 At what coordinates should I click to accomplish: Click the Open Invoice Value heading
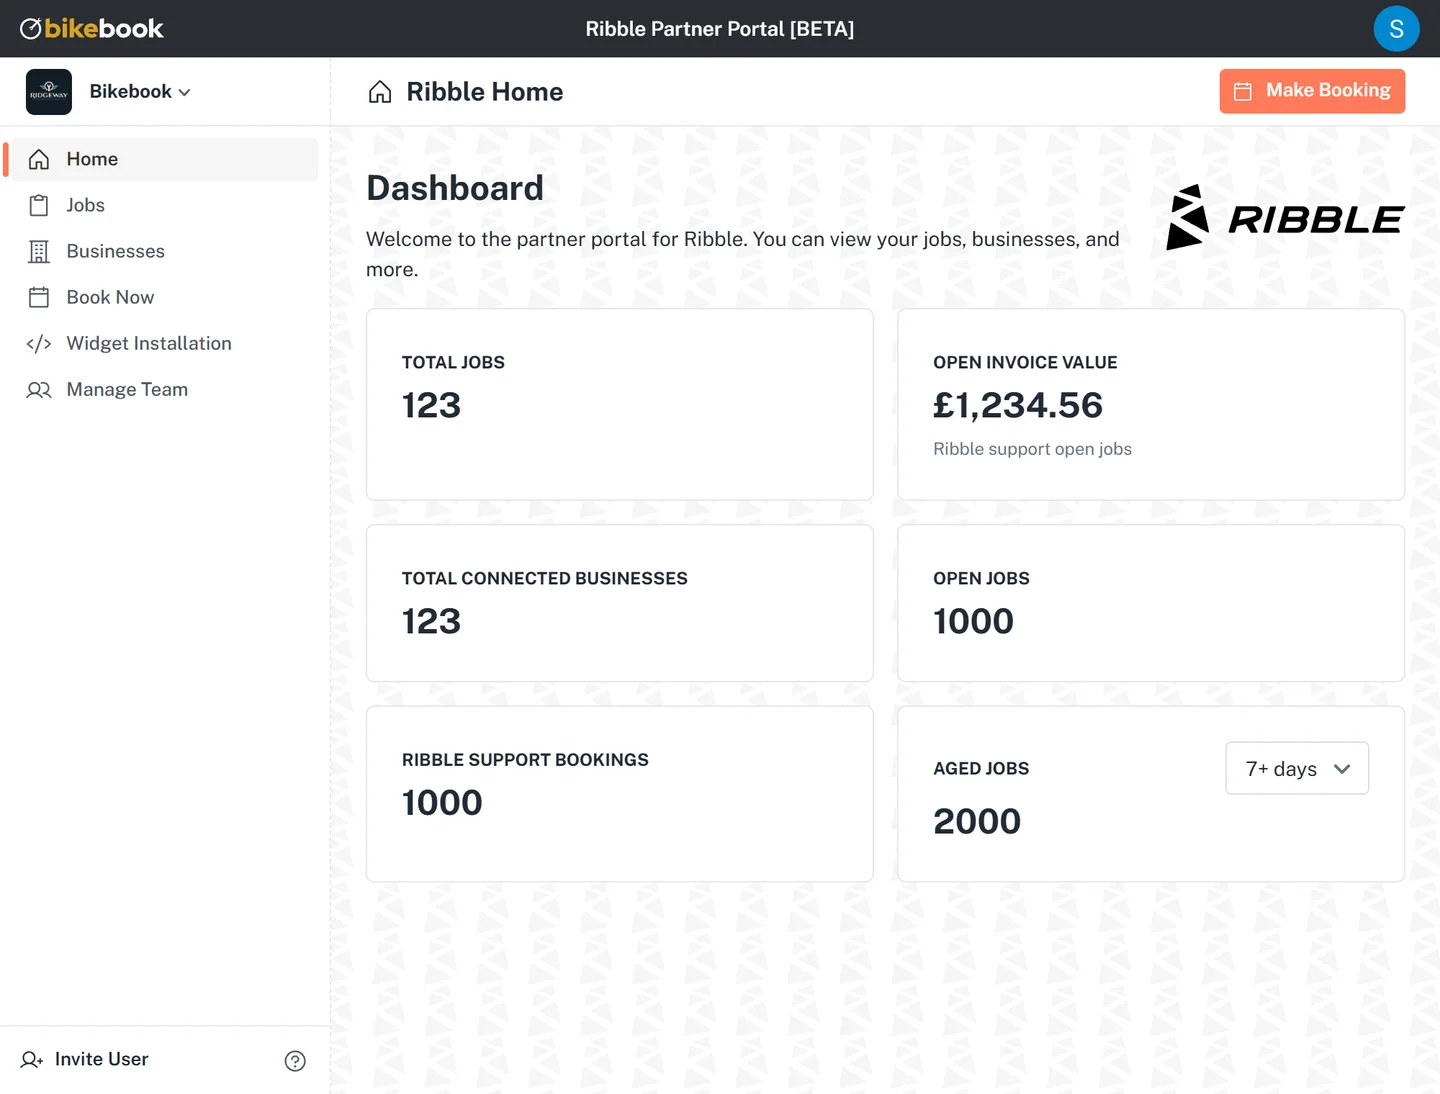click(1025, 362)
